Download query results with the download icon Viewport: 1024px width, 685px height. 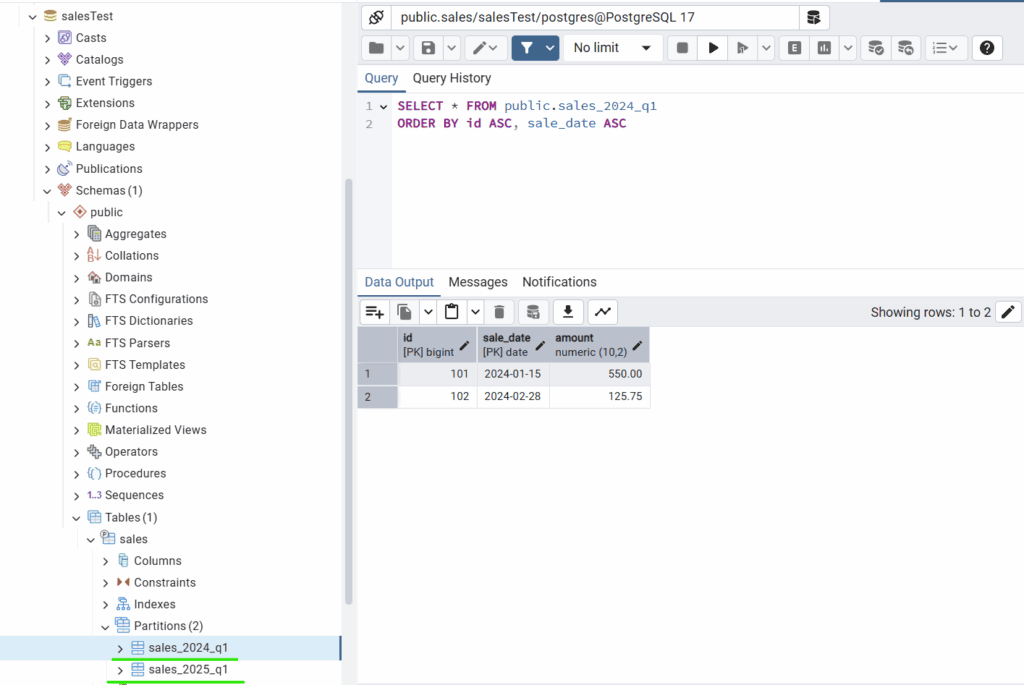pyautogui.click(x=566, y=311)
